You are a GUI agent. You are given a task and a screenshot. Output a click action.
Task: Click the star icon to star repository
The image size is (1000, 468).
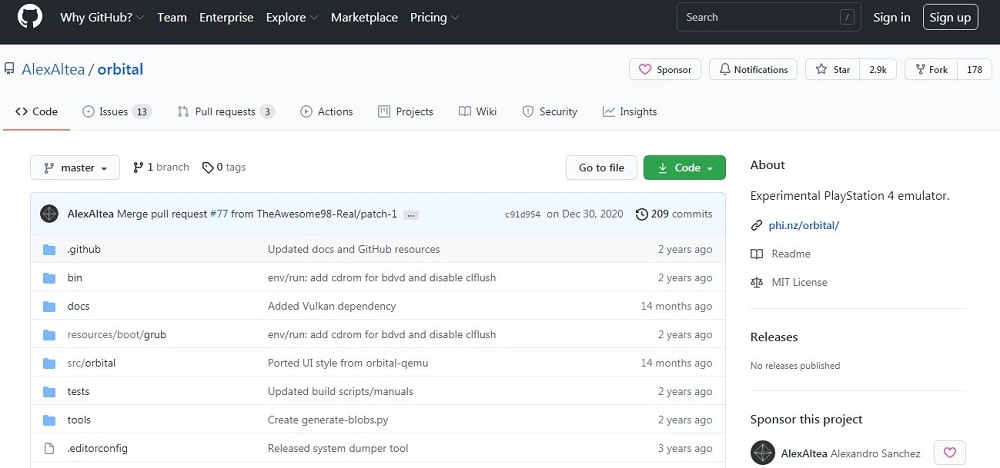(821, 69)
